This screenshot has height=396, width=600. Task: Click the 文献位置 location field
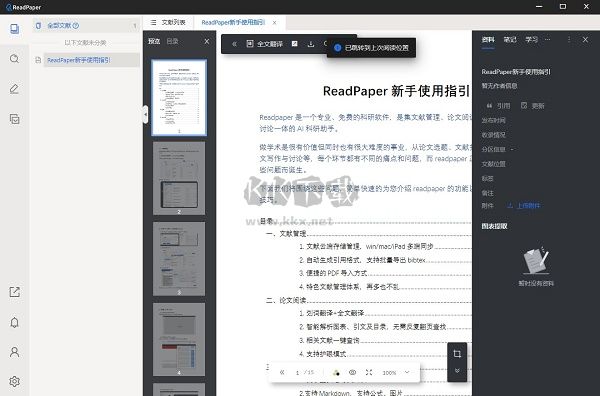pos(494,164)
